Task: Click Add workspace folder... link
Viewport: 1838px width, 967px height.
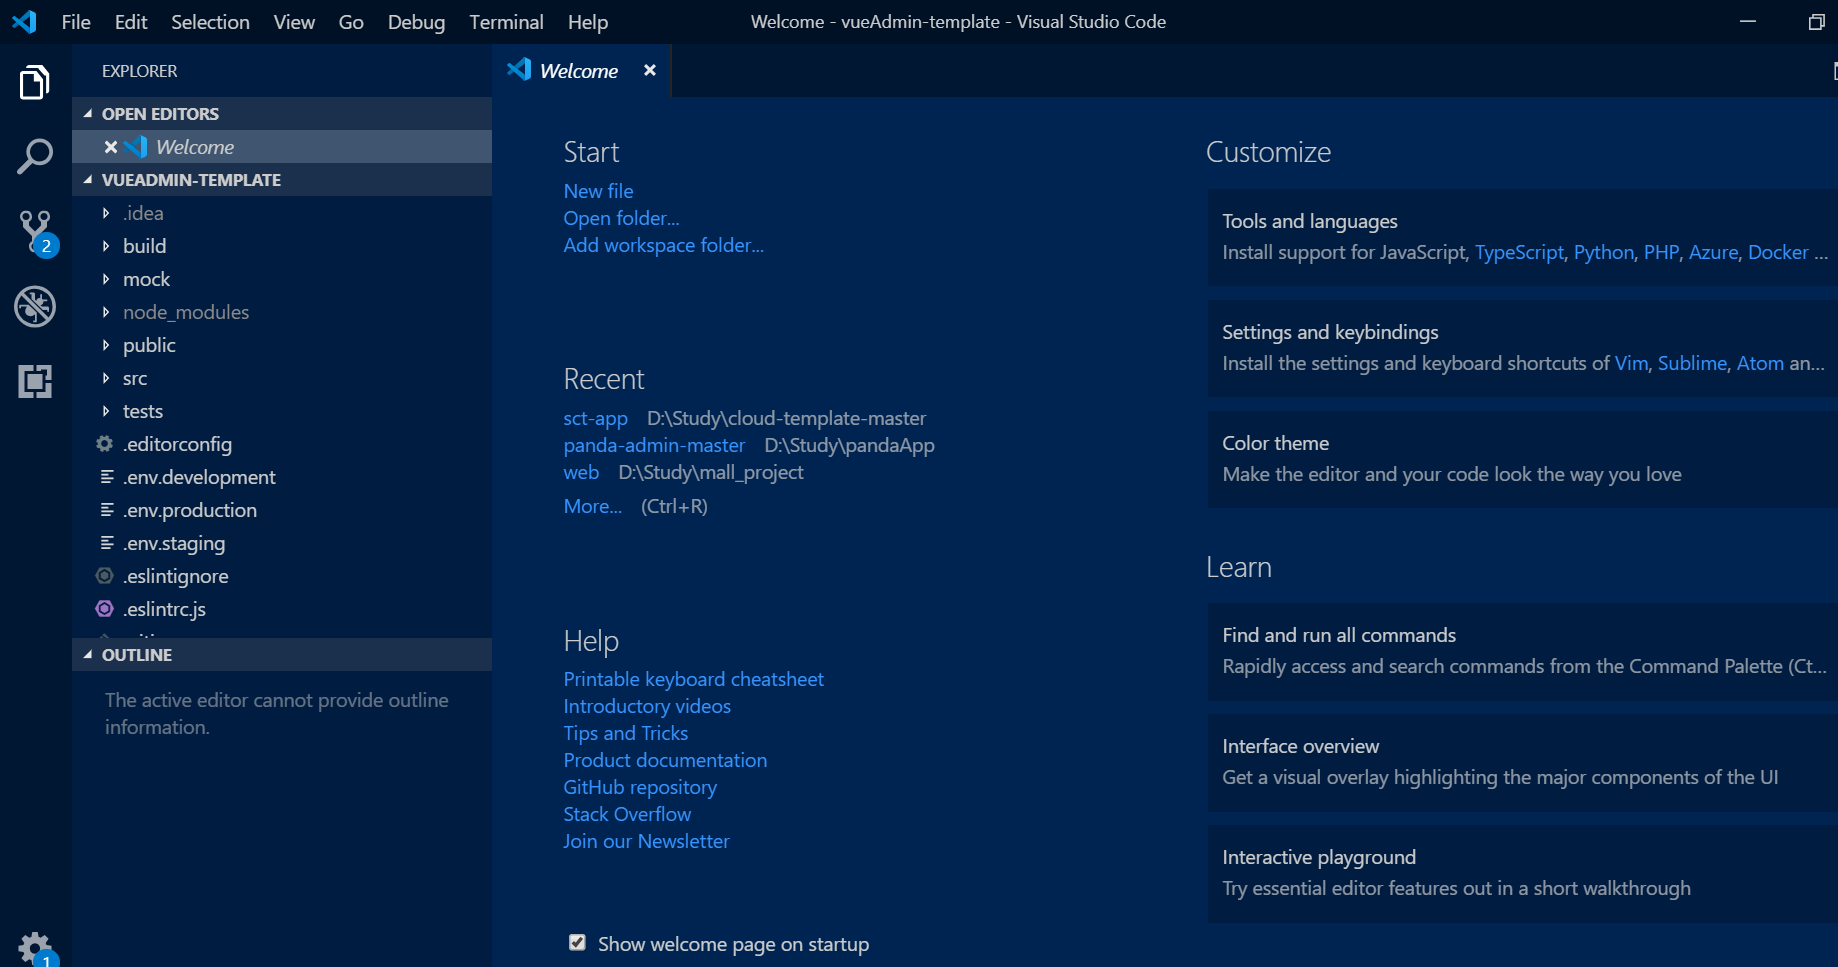Action: click(x=663, y=245)
